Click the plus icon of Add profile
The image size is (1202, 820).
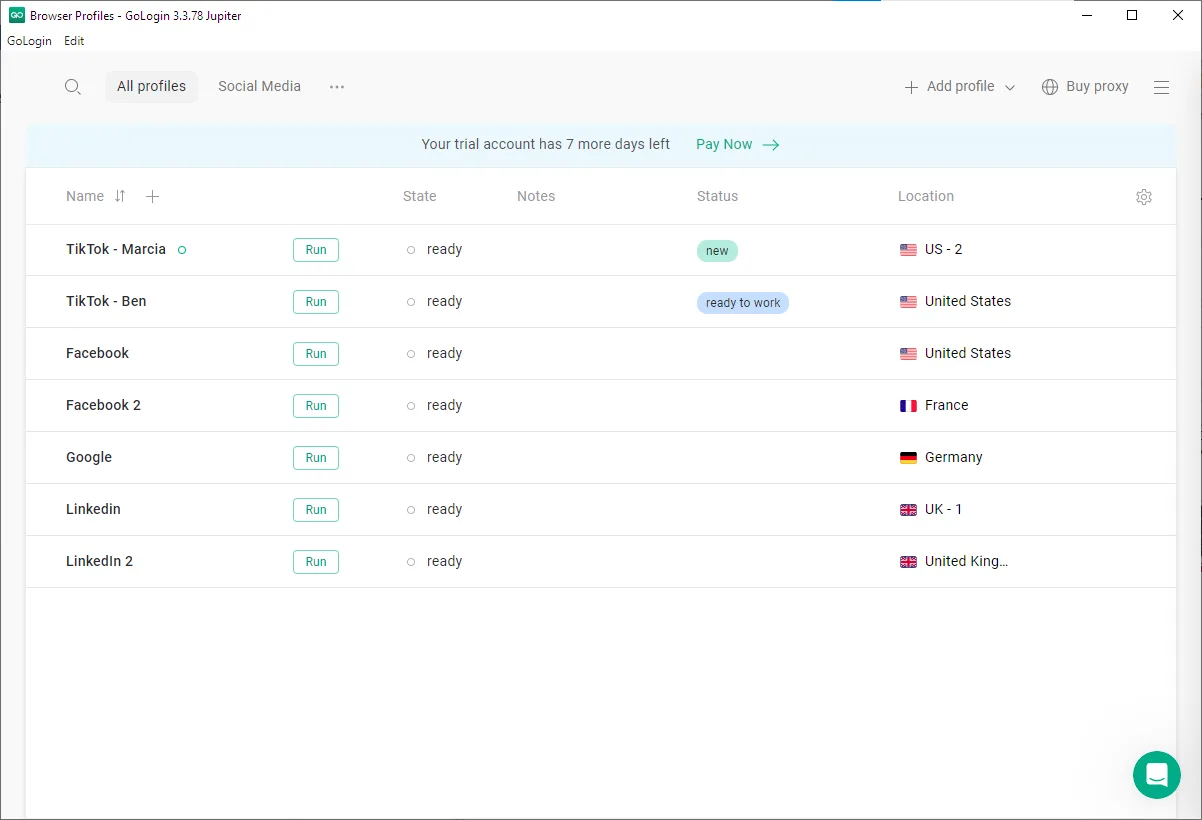click(x=911, y=87)
